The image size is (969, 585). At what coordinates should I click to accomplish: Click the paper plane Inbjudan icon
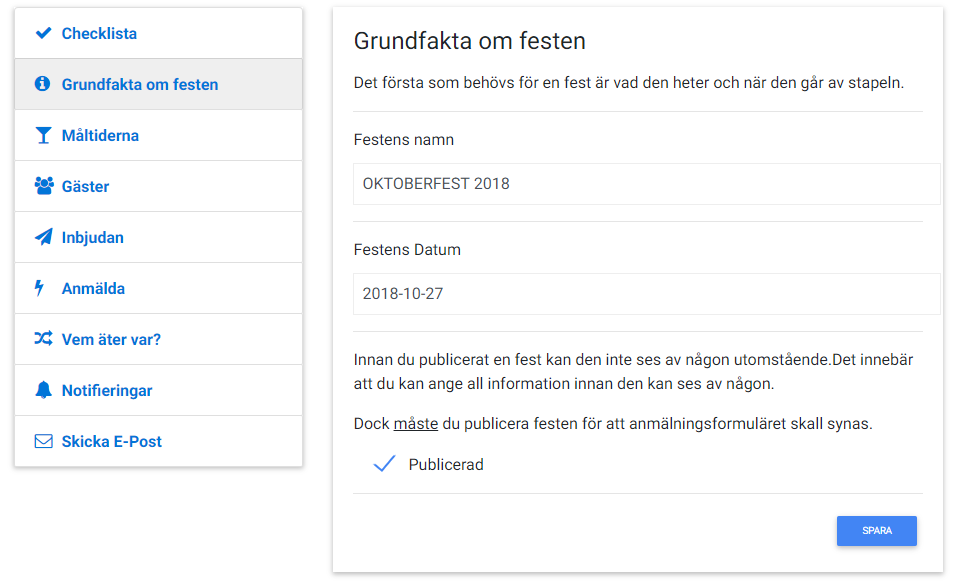point(43,237)
